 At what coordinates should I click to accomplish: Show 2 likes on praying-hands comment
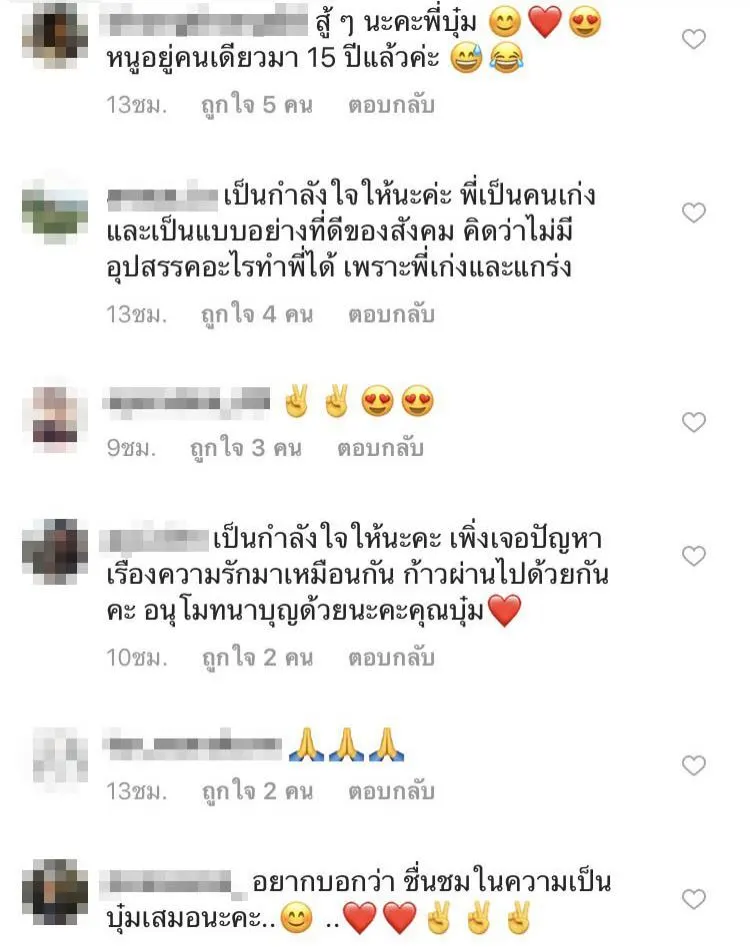257,792
